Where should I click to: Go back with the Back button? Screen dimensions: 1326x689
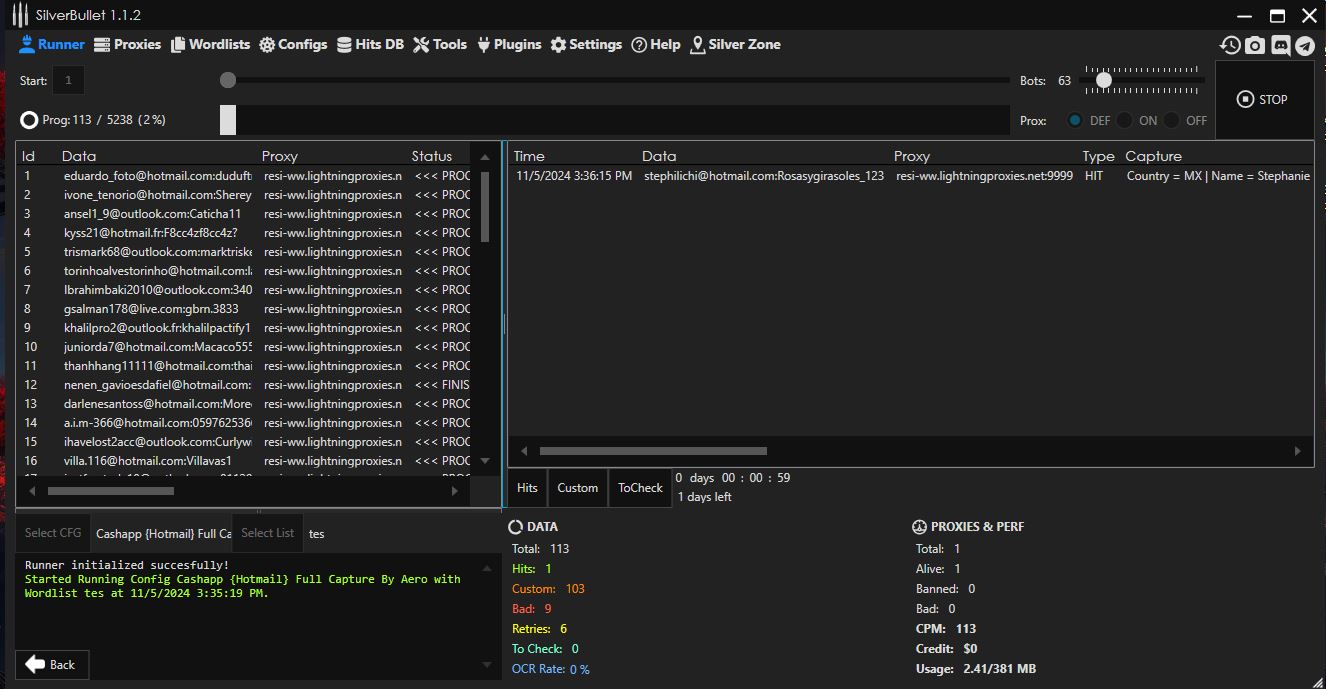51,664
